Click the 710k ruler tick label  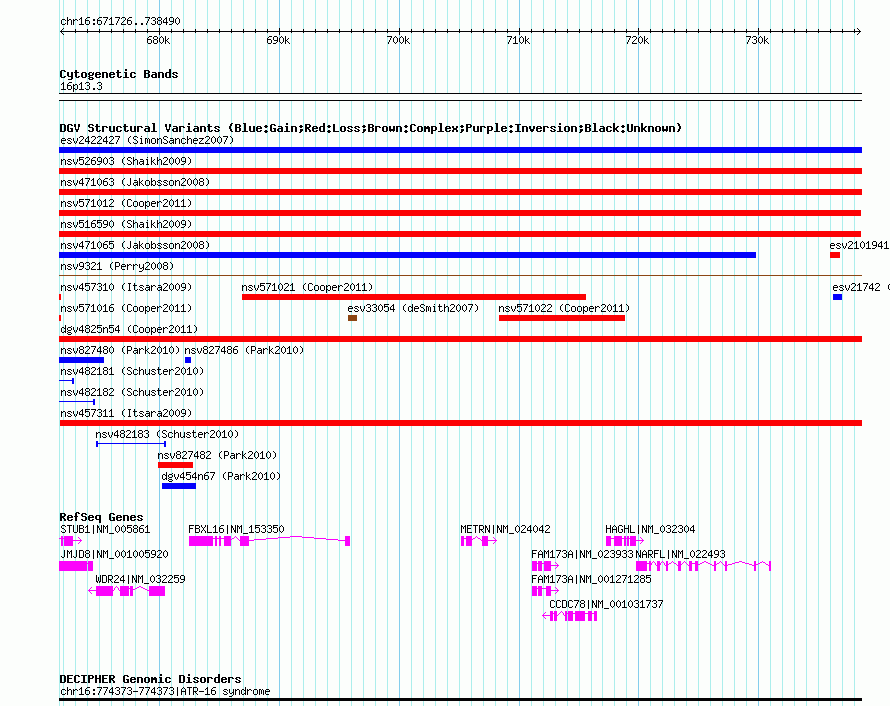pyautogui.click(x=518, y=40)
